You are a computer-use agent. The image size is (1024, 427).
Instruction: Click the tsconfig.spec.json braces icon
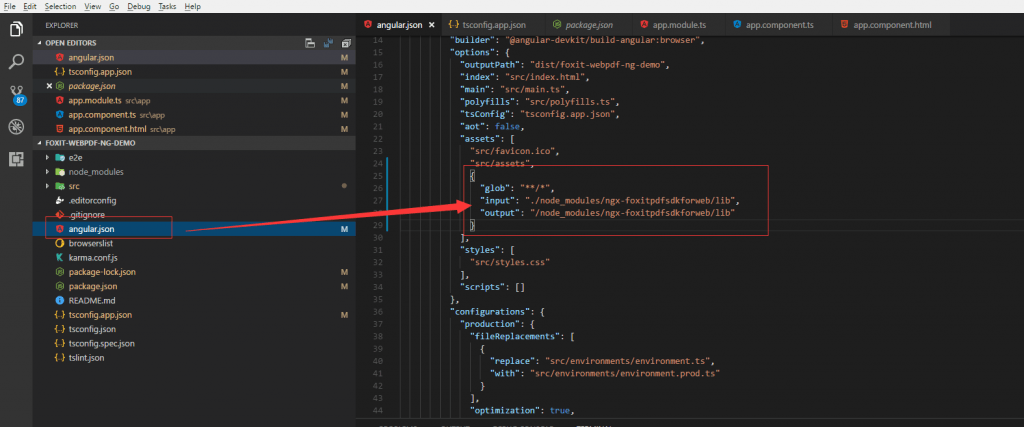pos(59,343)
